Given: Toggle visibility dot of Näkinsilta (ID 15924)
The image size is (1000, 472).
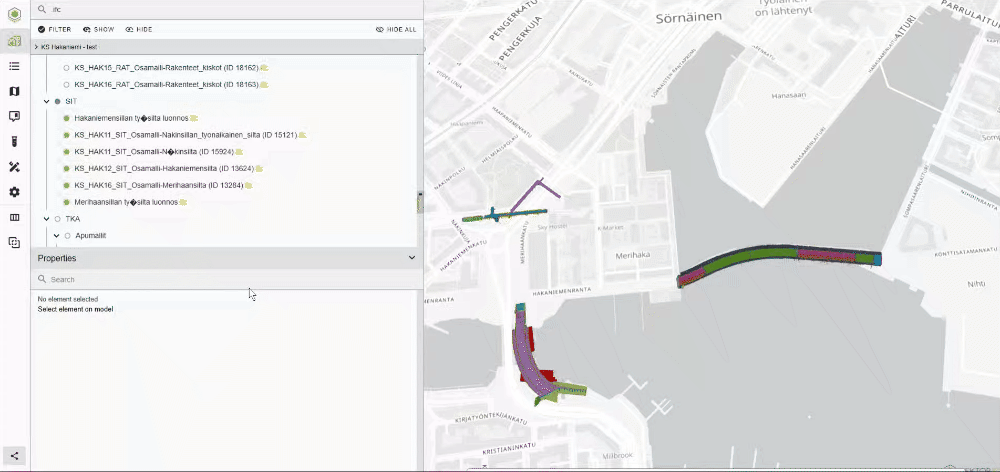Looking at the screenshot, I should [66, 152].
